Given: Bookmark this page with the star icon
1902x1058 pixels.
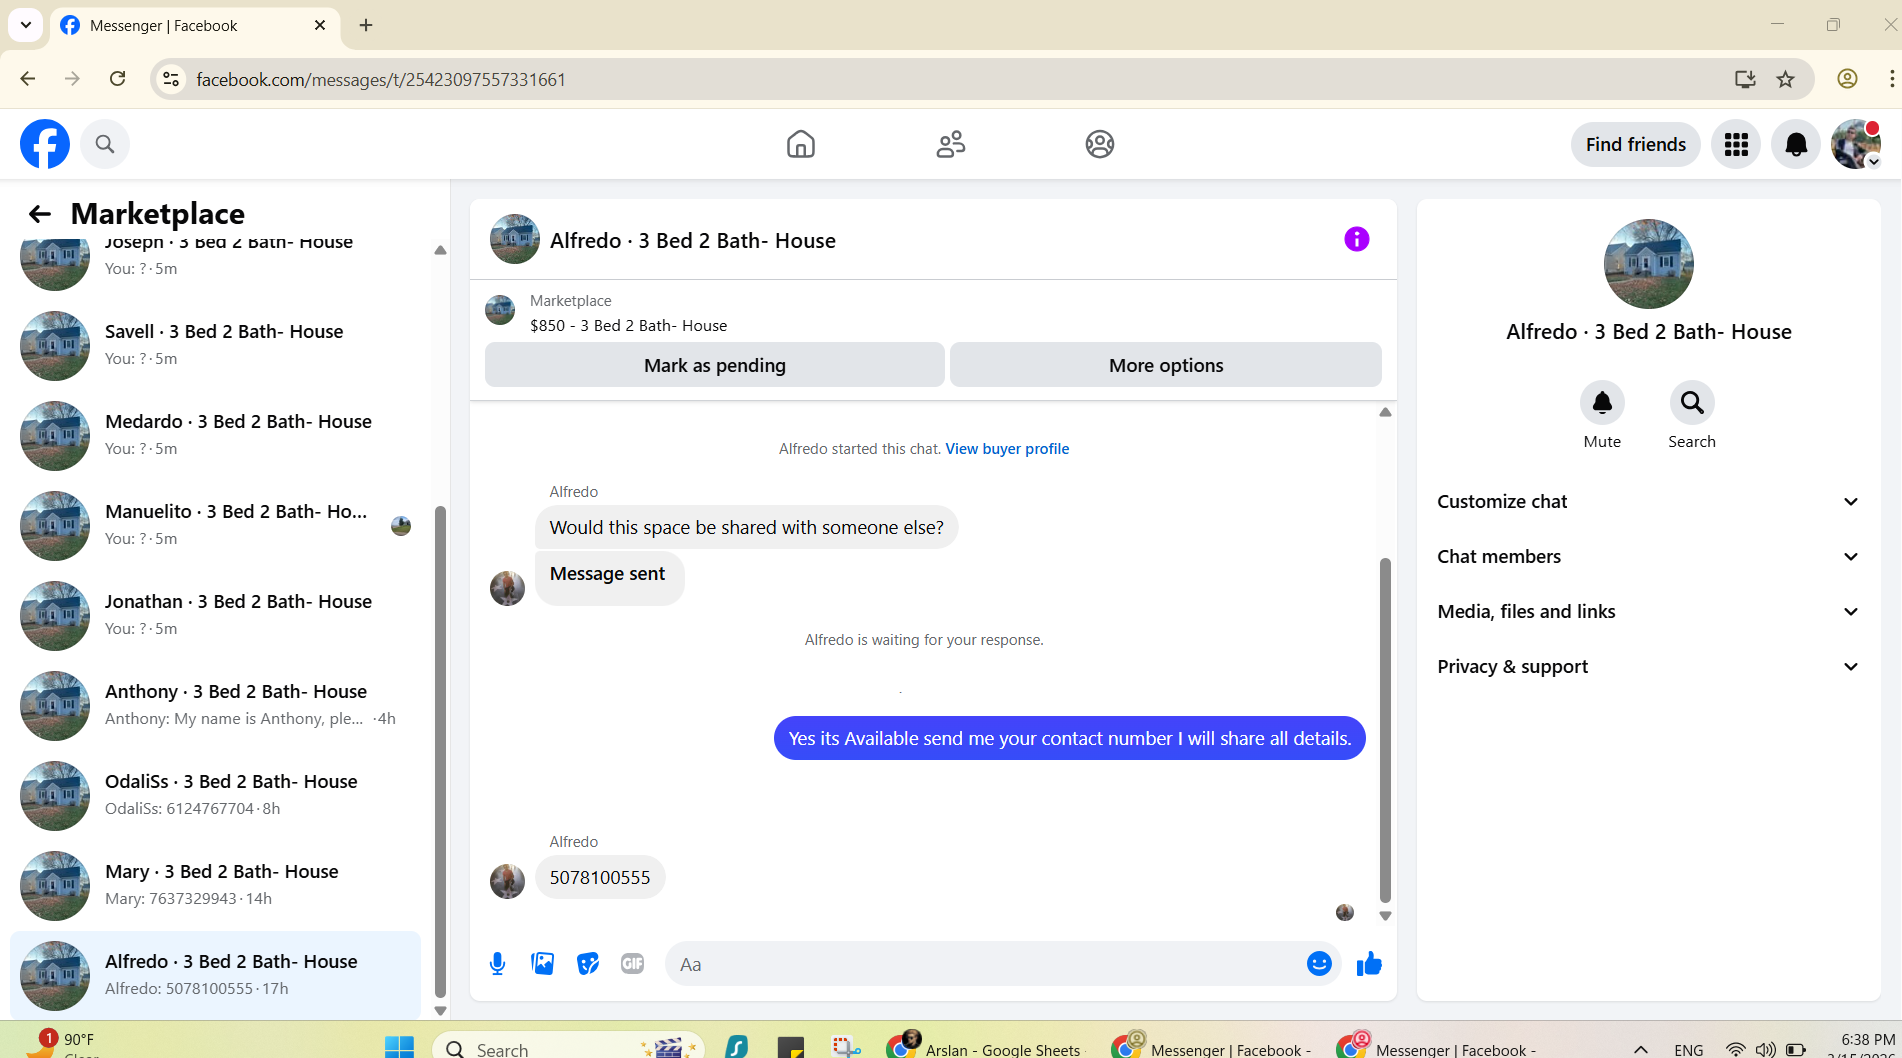Looking at the screenshot, I should coord(1786,79).
